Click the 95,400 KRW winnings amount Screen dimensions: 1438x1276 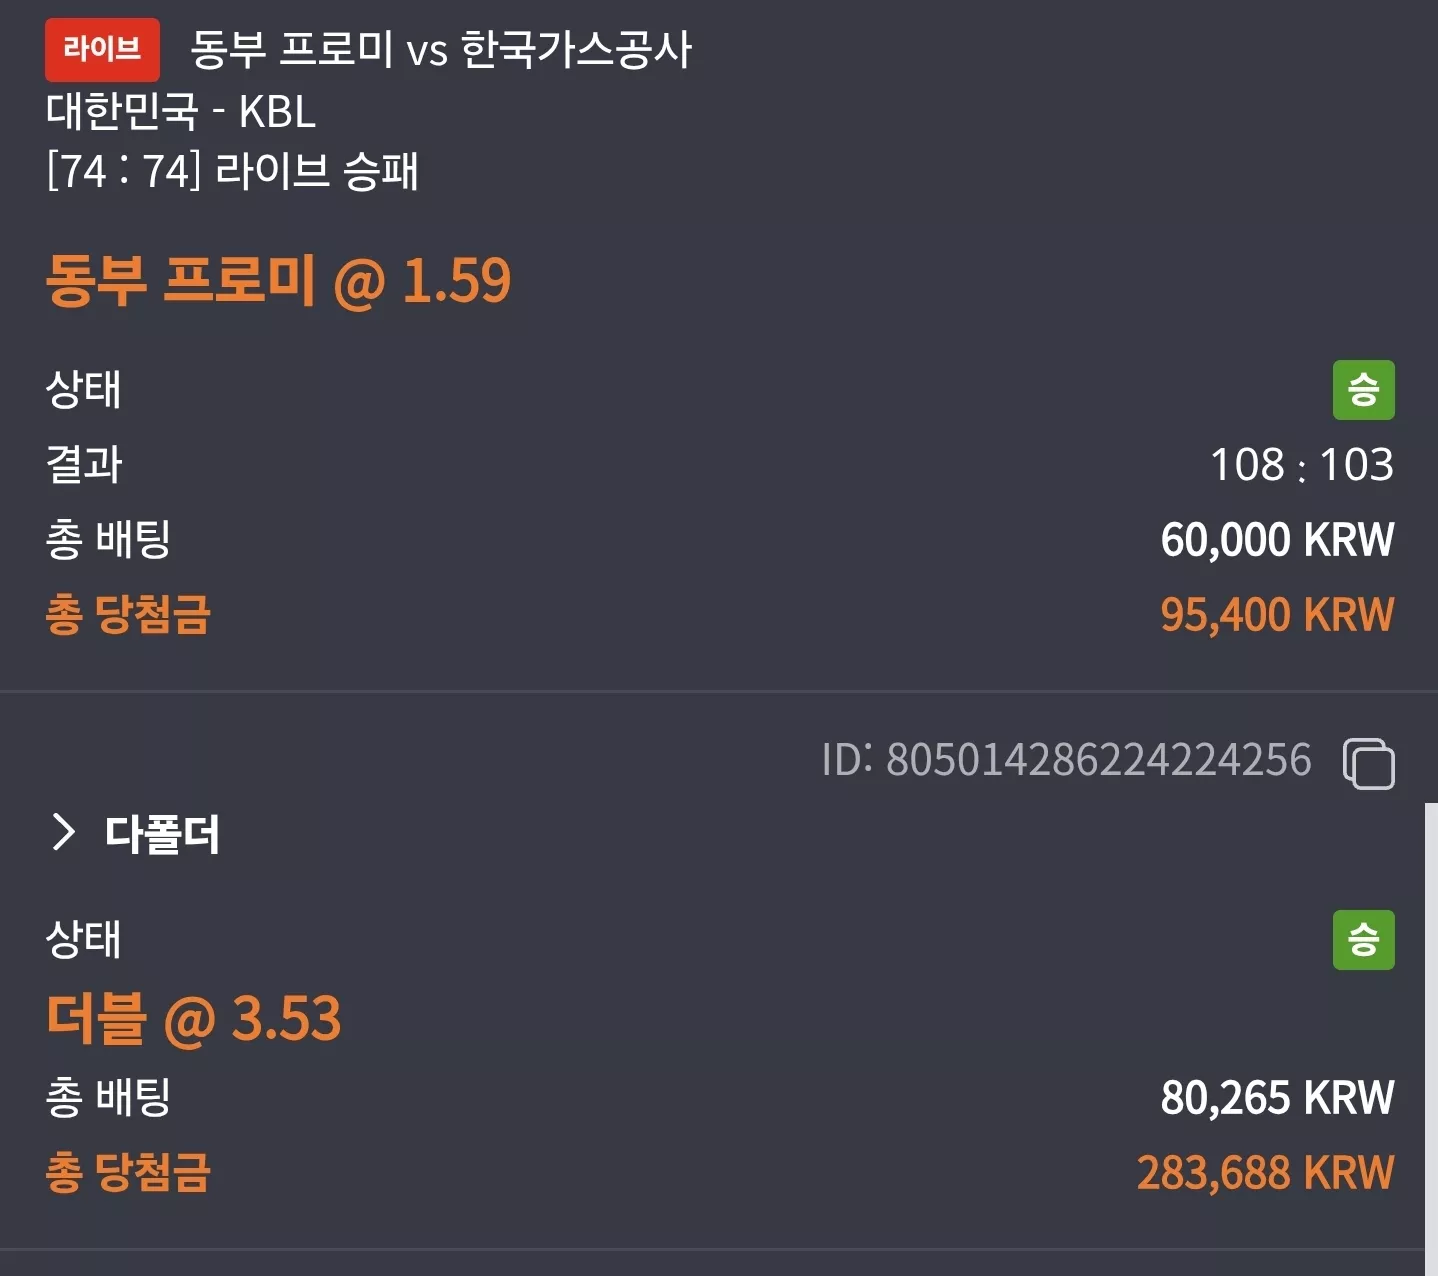tap(1277, 615)
